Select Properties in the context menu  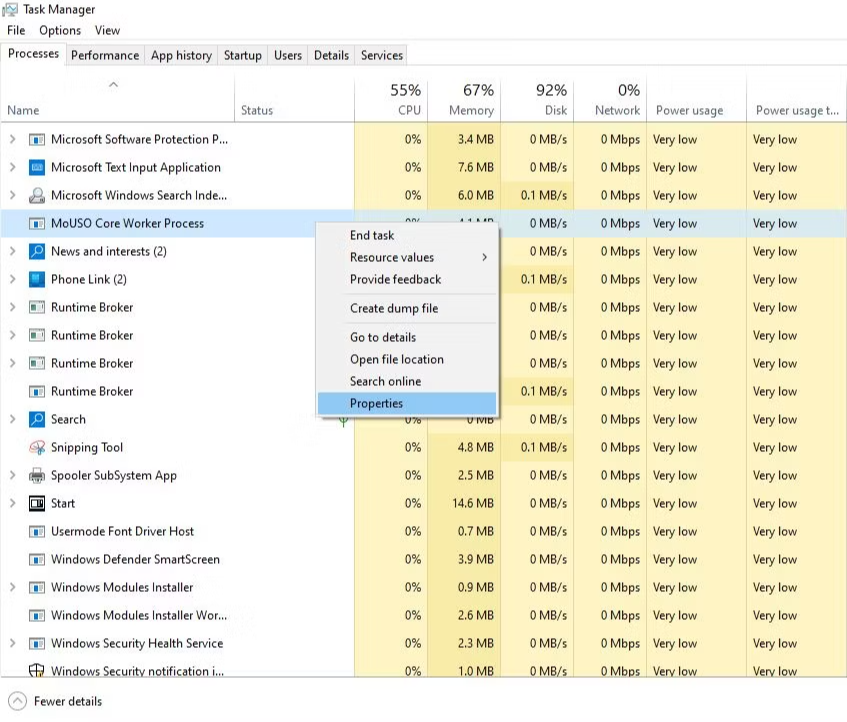407,403
